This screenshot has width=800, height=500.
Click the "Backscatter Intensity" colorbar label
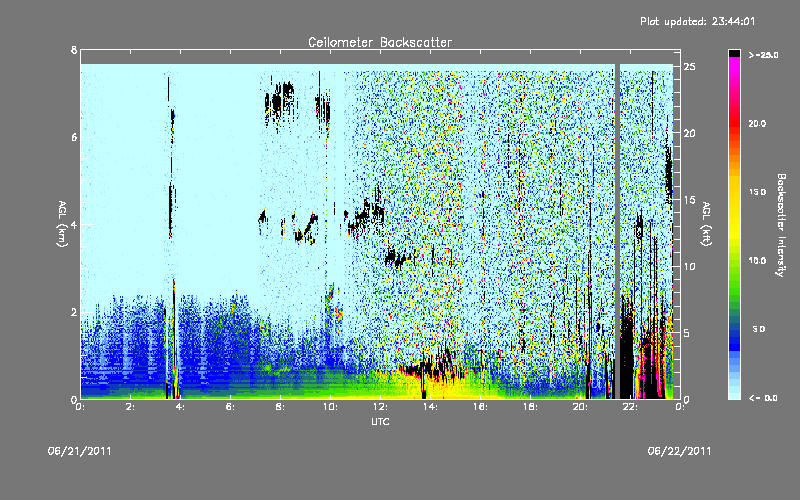[781, 225]
